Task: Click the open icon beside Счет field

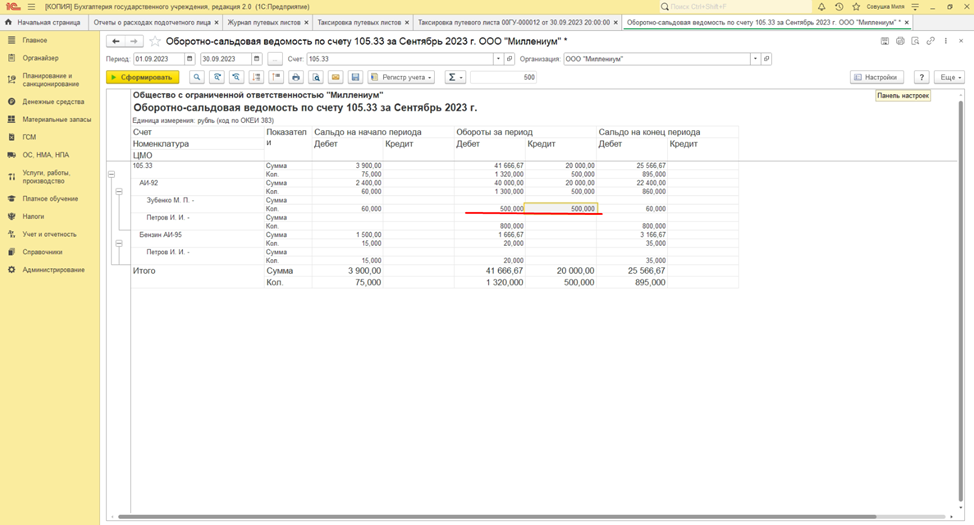Action: (x=509, y=59)
